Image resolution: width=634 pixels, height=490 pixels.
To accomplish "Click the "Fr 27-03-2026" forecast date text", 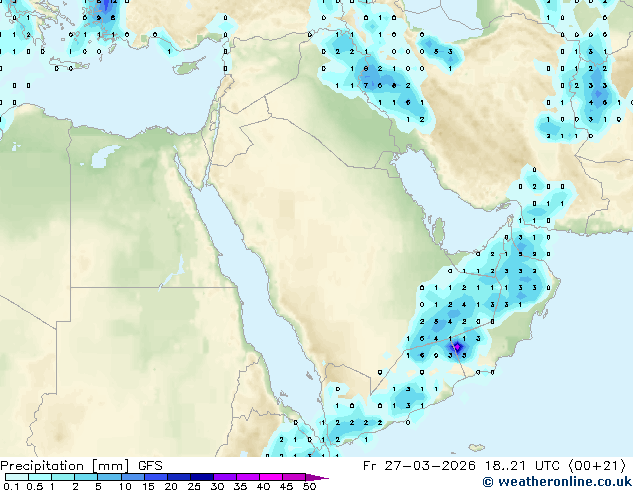I will tap(419, 466).
